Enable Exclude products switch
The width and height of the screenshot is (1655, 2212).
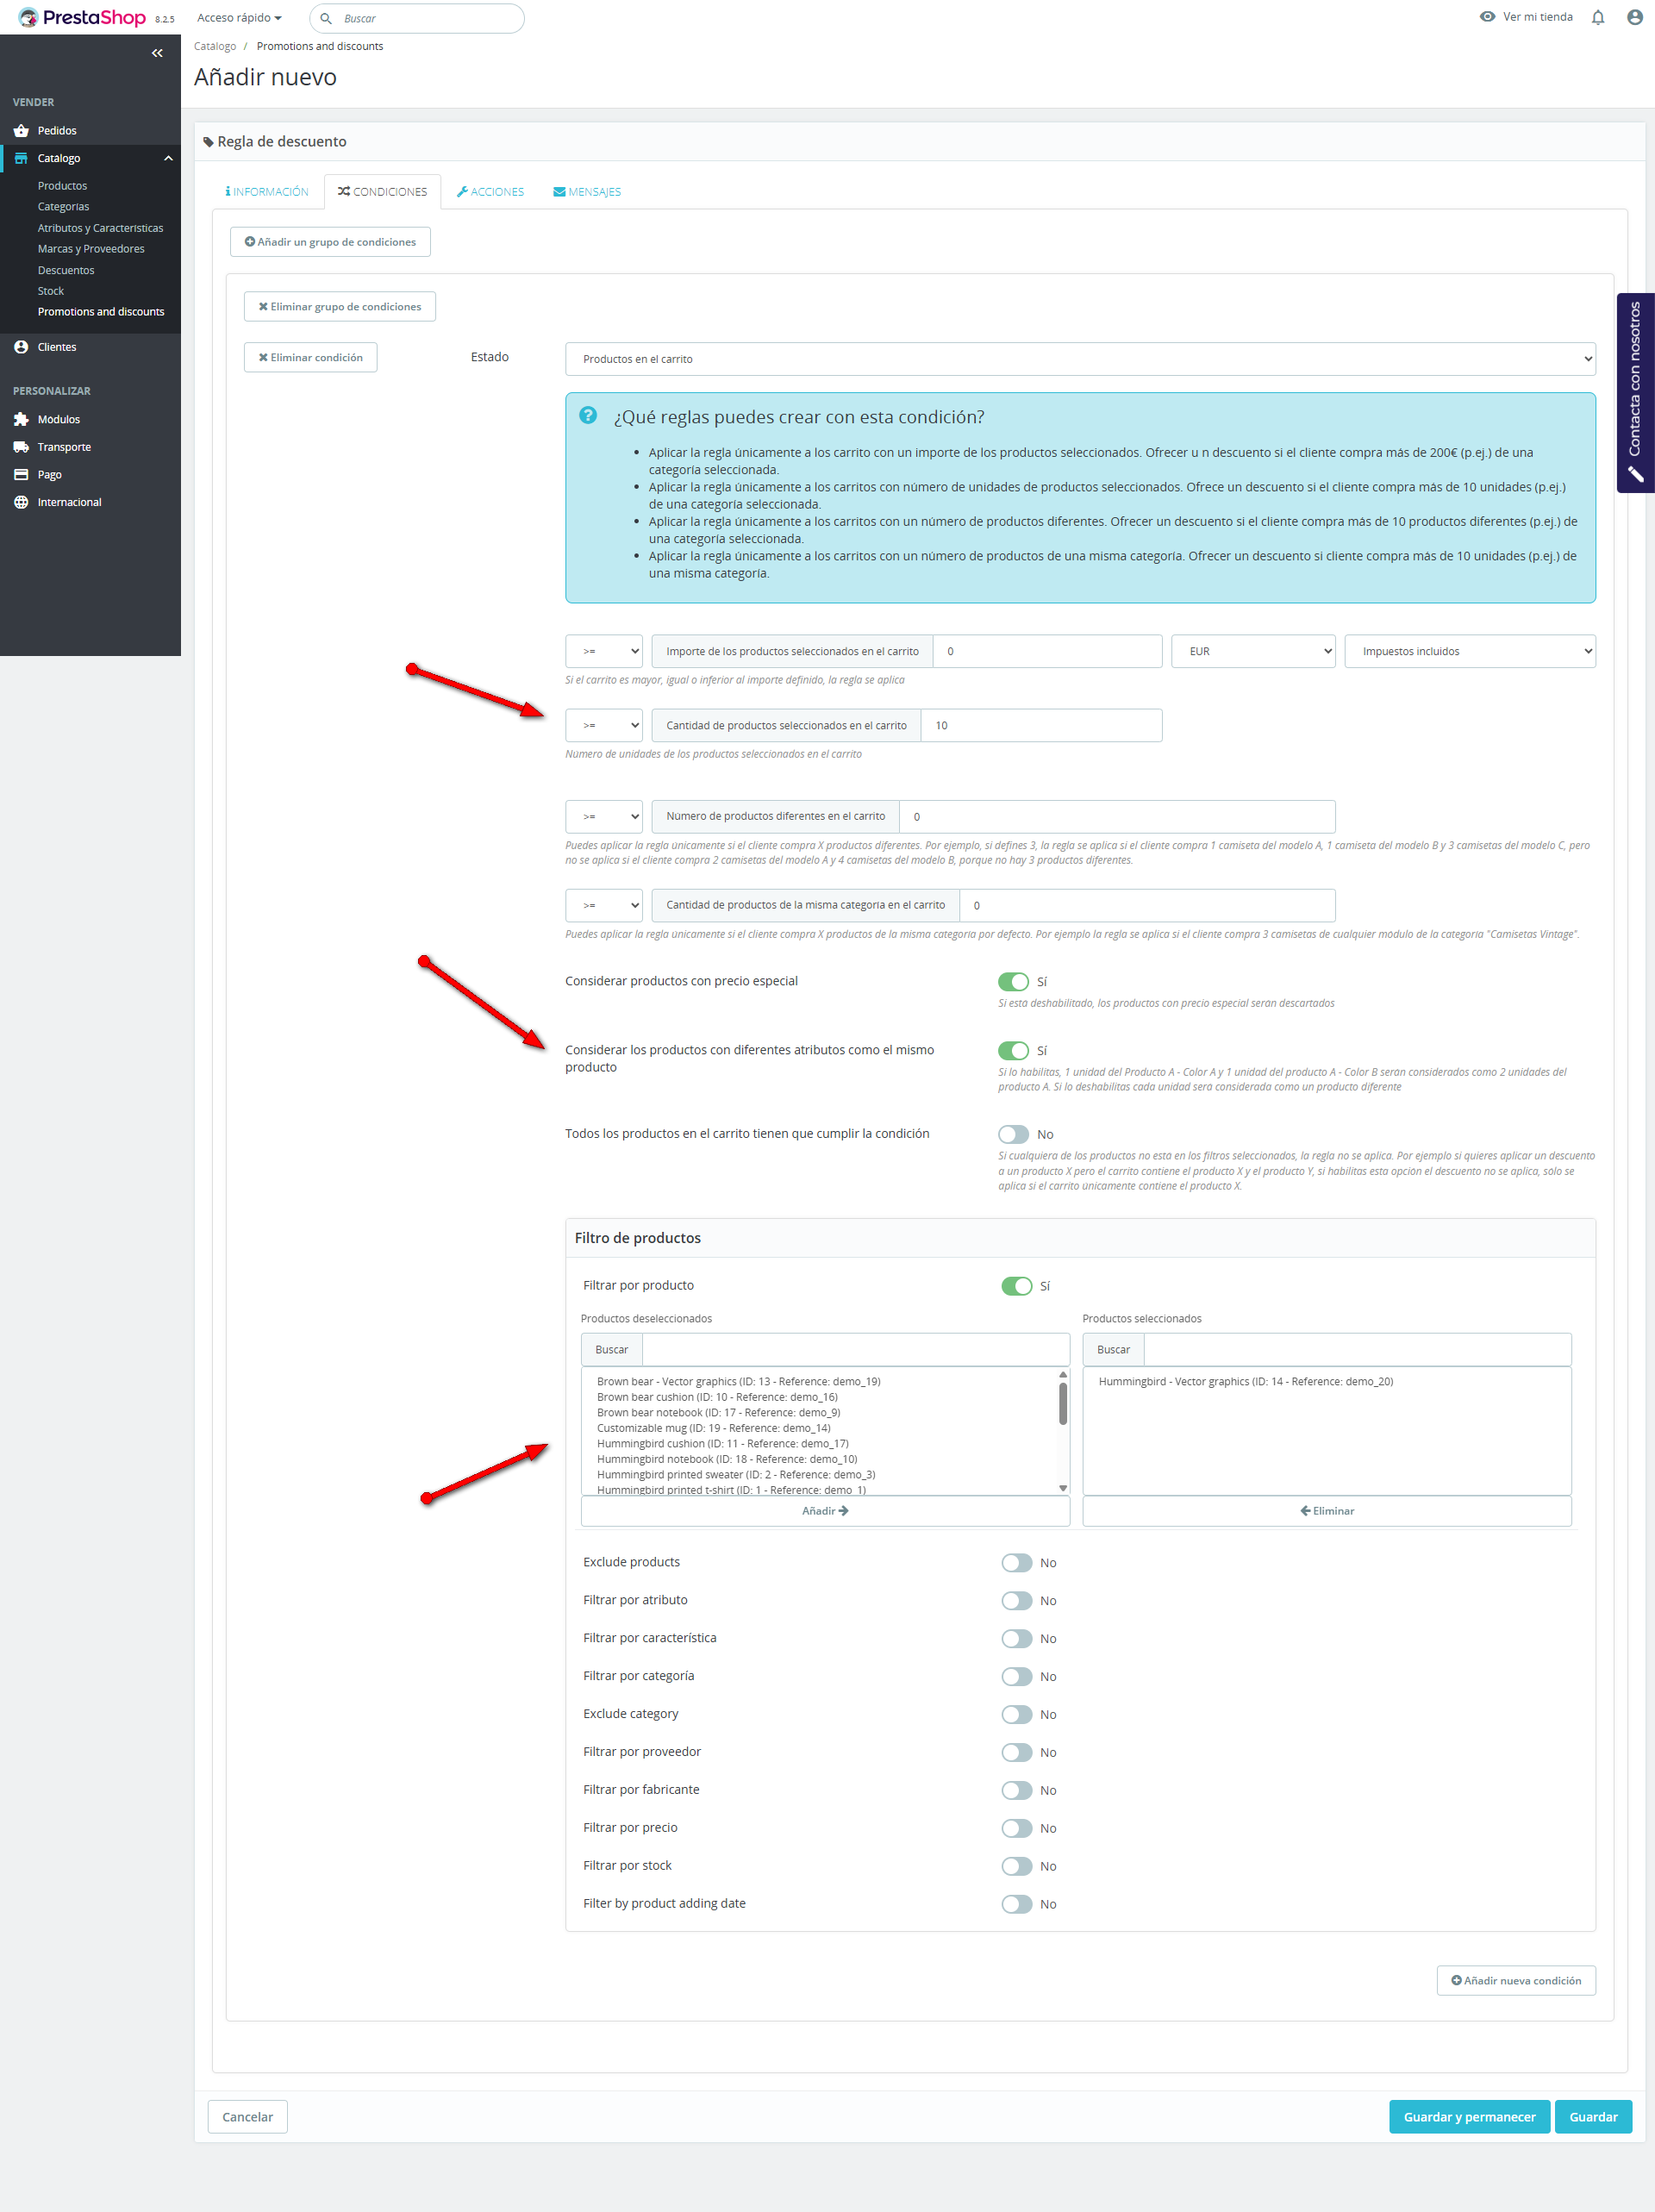pos(1017,1563)
